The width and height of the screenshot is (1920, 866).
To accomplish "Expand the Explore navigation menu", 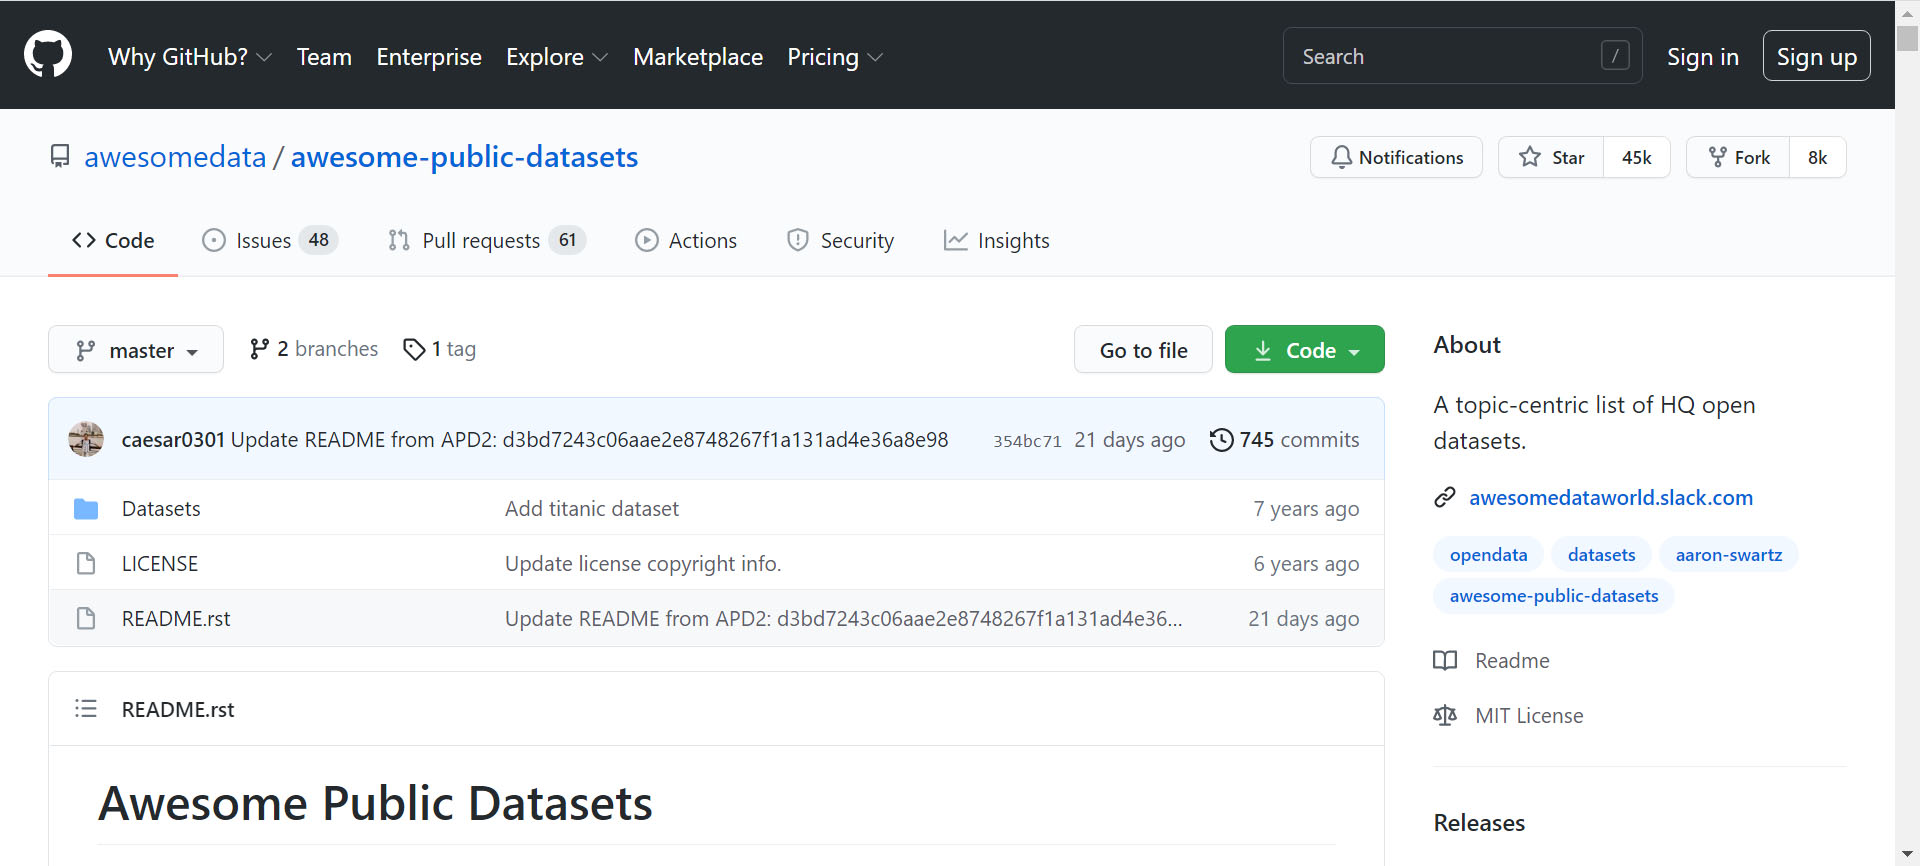I will 557,57.
